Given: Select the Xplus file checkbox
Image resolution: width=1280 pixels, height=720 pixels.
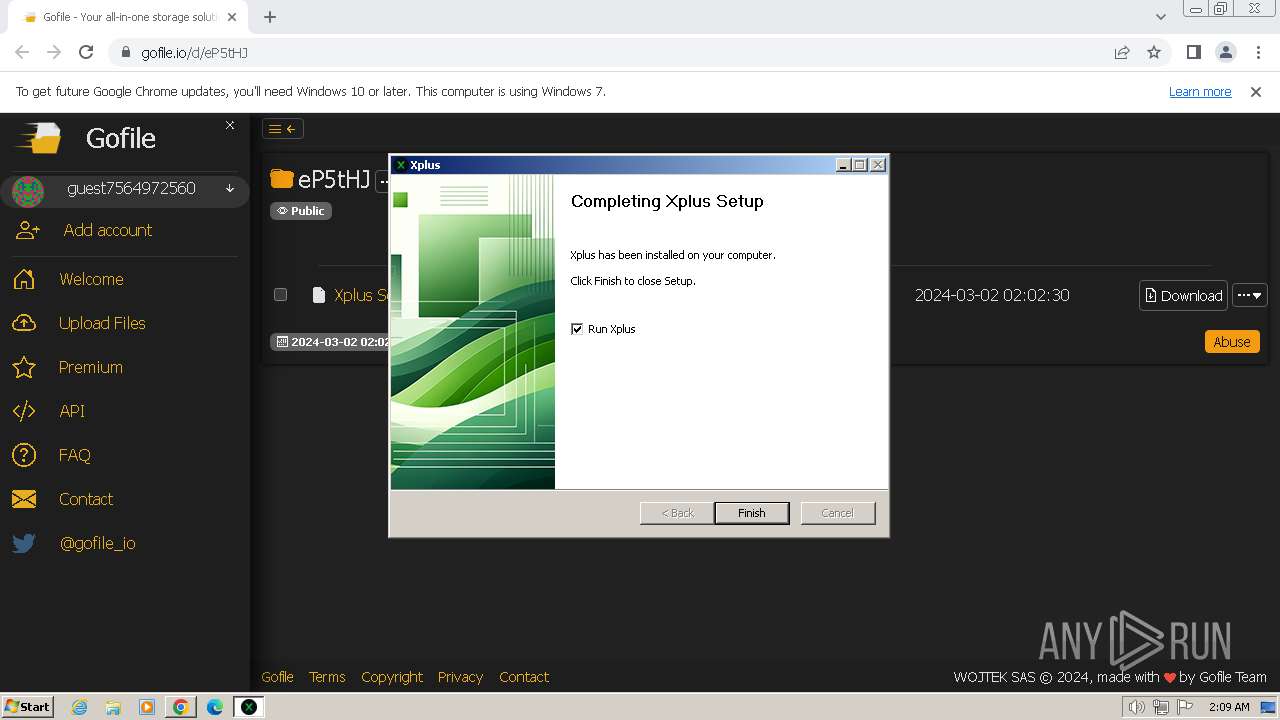Looking at the screenshot, I should (x=281, y=295).
